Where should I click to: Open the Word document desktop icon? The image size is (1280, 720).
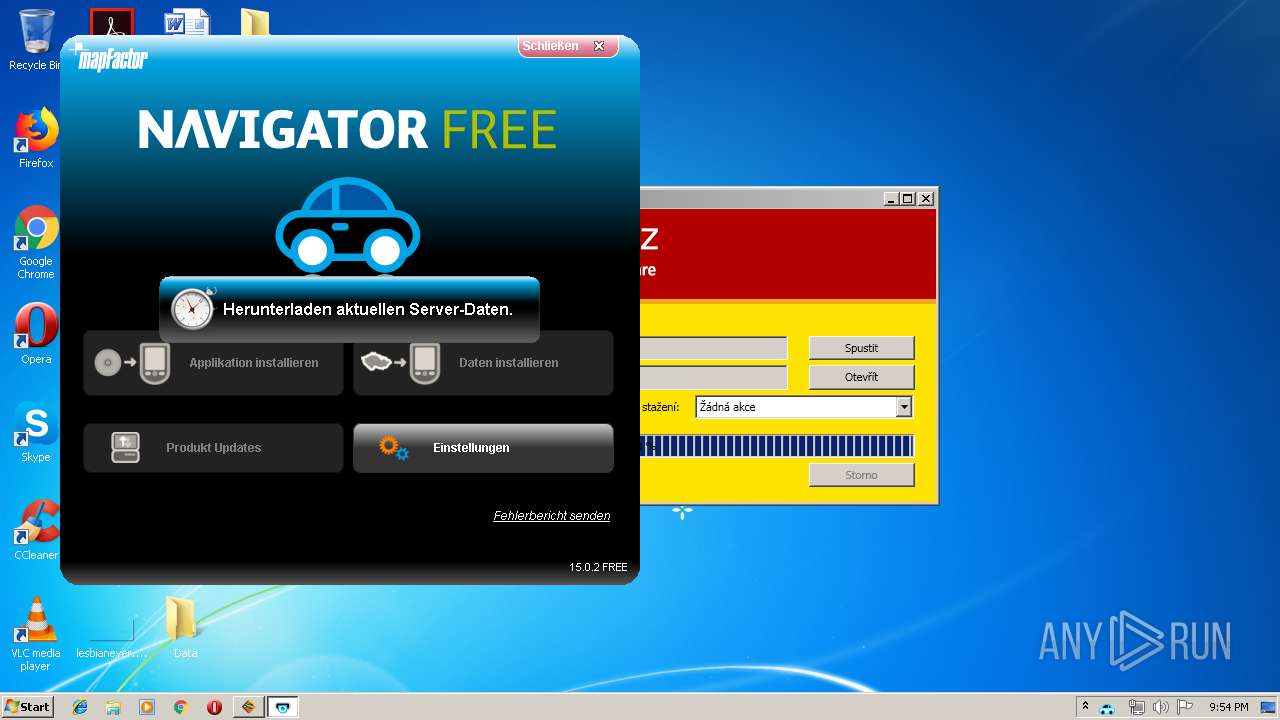186,22
